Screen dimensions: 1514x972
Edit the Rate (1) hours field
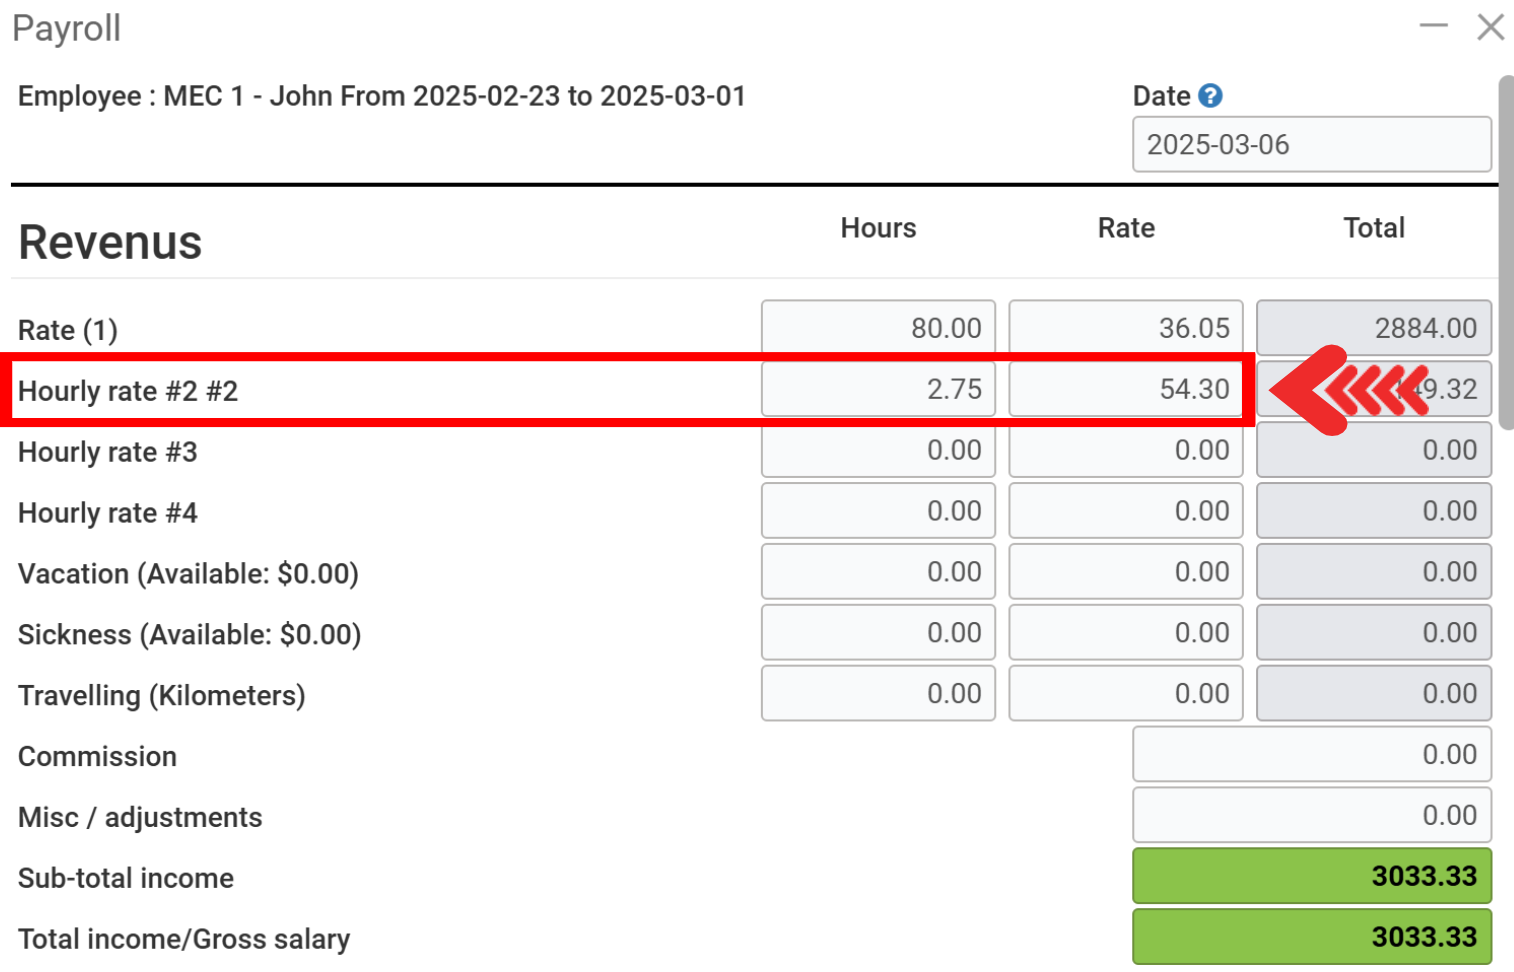878,328
